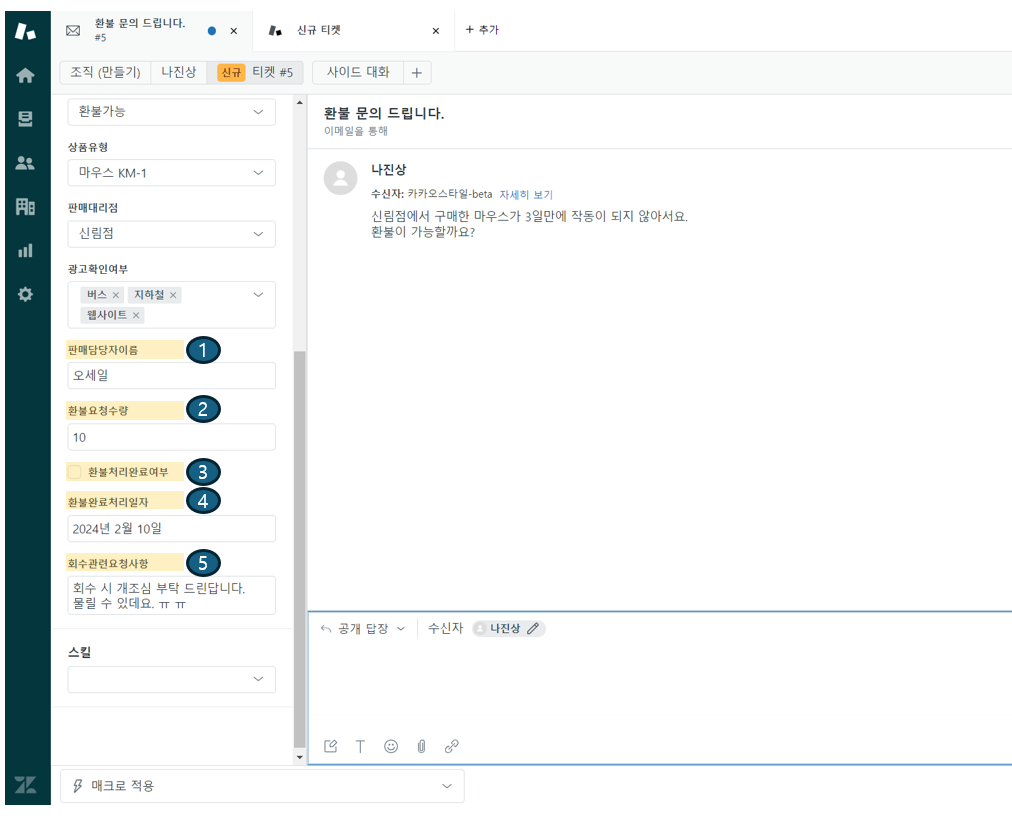Open the Views panel in the sidebar
Image resolution: width=1012 pixels, height=825 pixels.
(27, 117)
